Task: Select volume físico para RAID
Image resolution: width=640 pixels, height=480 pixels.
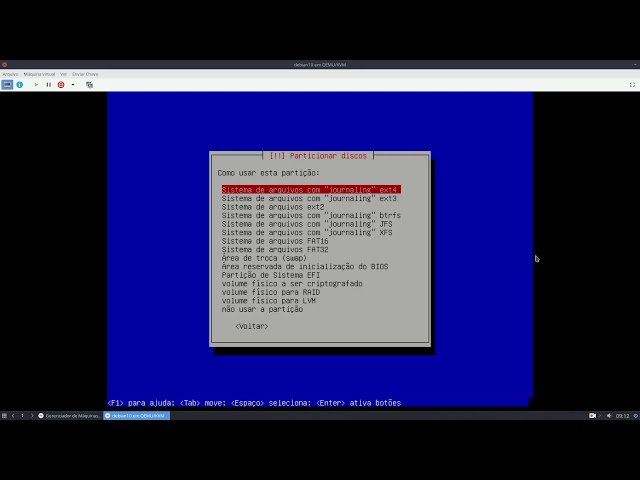Action: click(x=271, y=292)
